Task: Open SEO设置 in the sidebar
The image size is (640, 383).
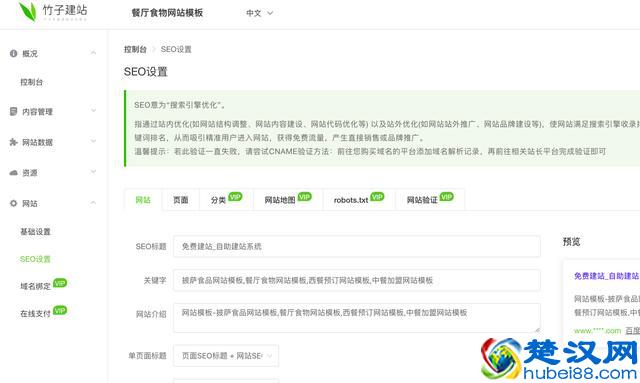Action: 36,259
